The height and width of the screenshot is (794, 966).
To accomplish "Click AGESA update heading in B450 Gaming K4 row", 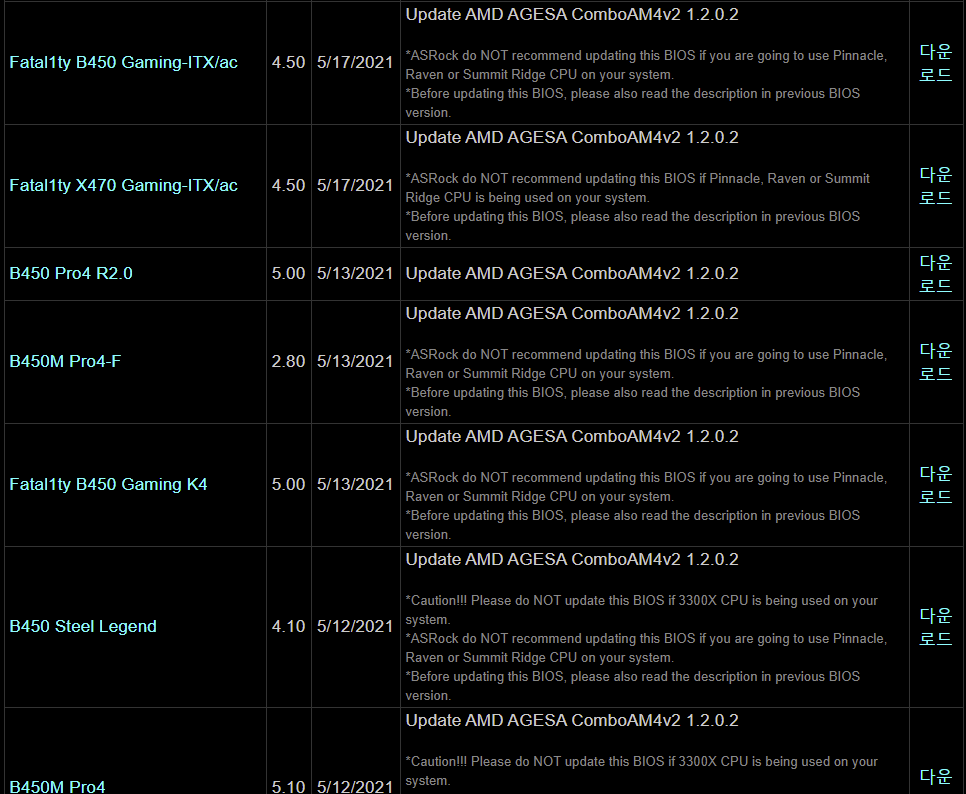I will (572, 437).
